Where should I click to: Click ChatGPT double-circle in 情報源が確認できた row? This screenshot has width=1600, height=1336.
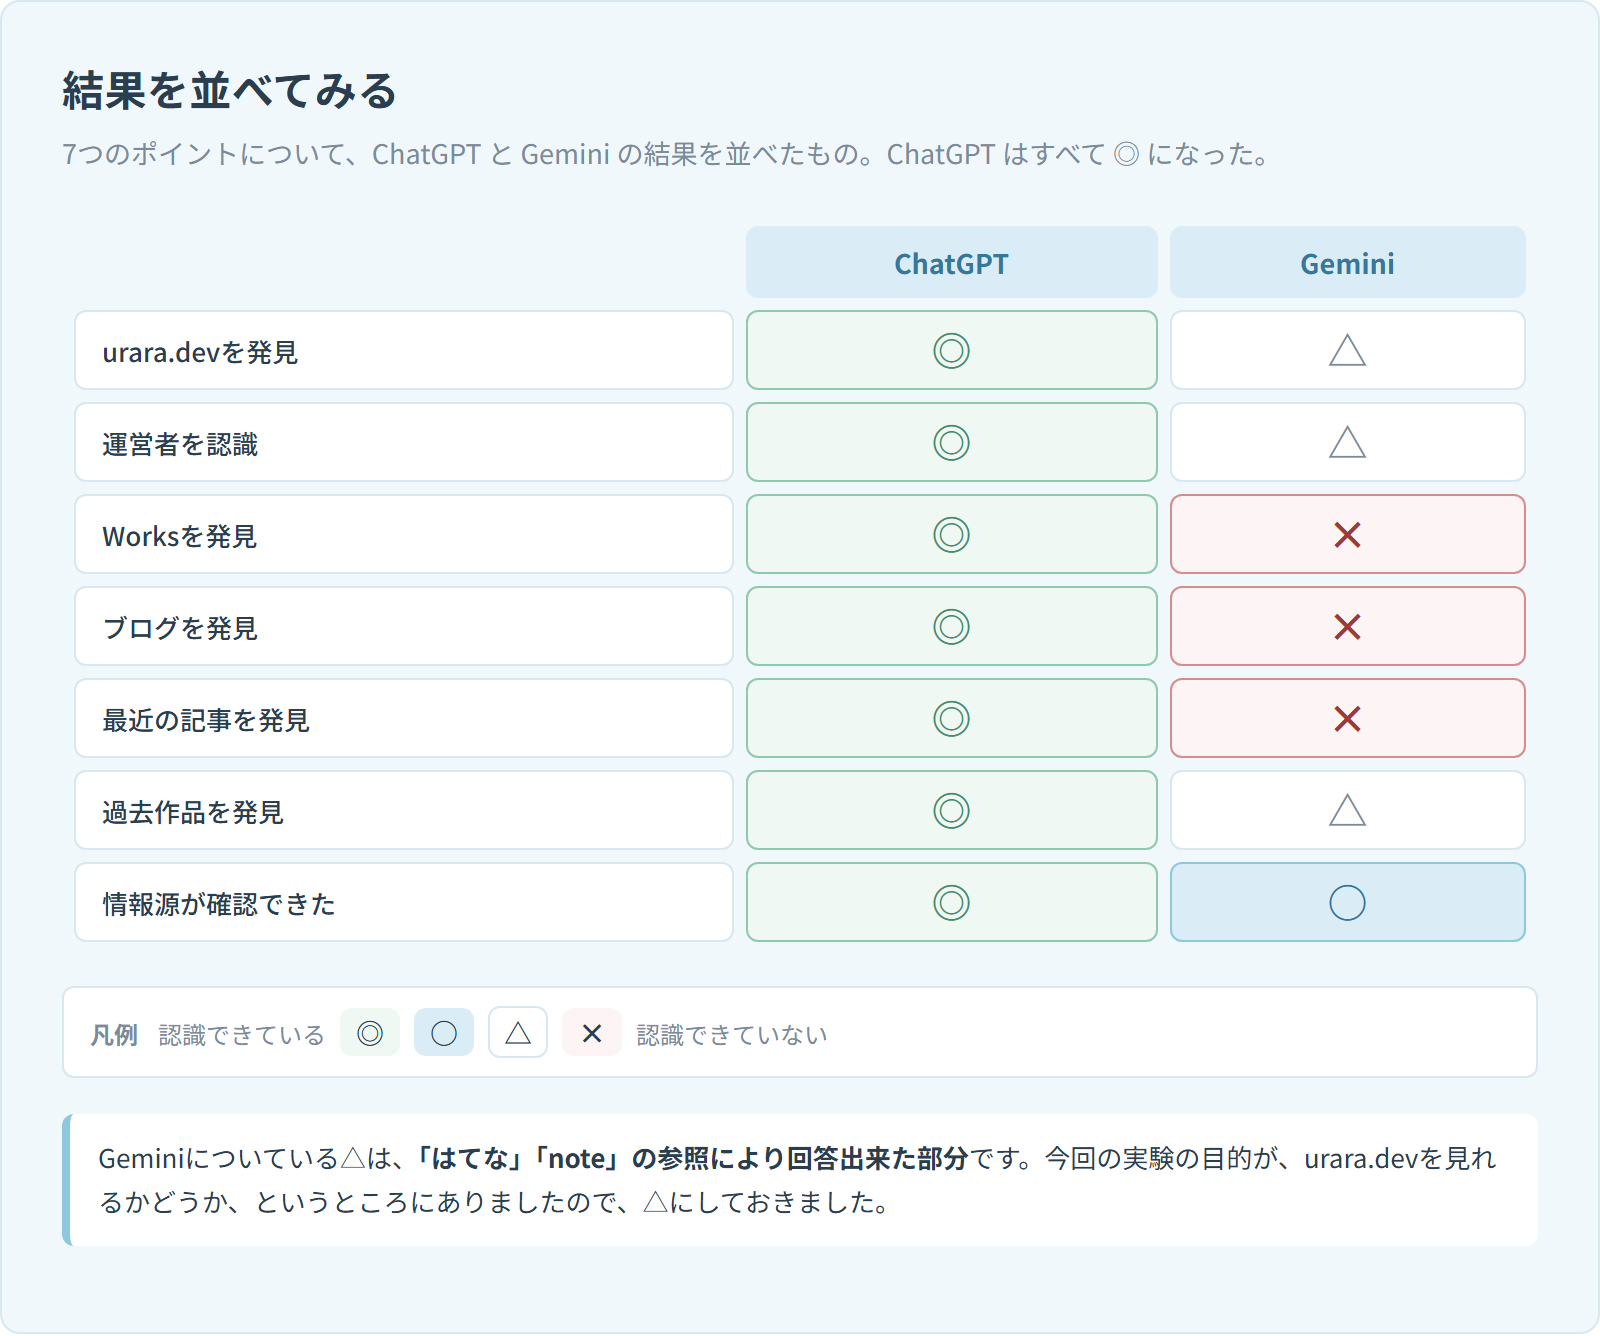951,903
